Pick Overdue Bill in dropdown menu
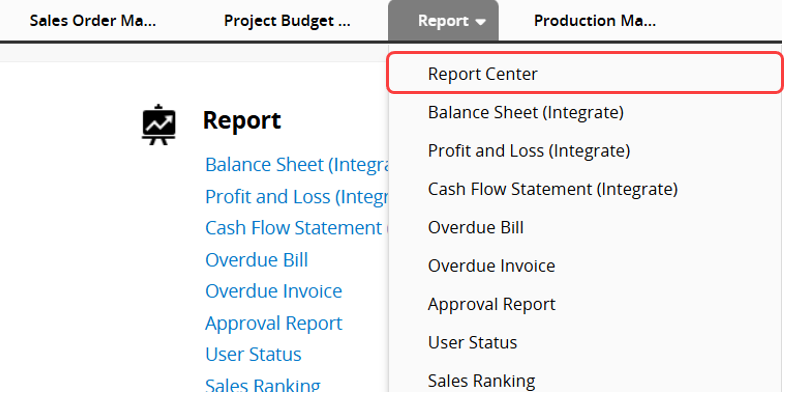787x416 pixels. tap(475, 227)
